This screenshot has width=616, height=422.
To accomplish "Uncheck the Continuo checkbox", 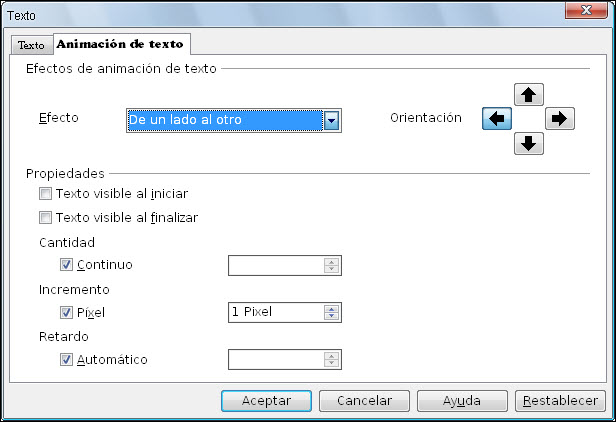I will [x=66, y=265].
